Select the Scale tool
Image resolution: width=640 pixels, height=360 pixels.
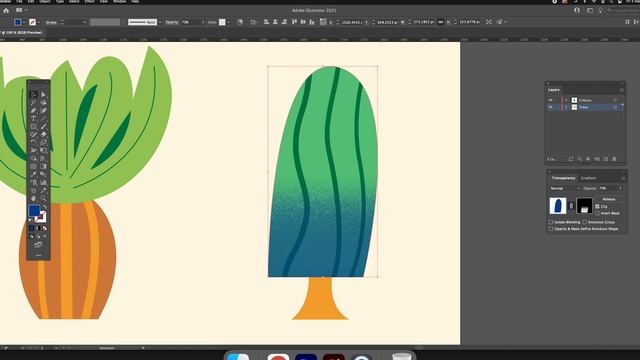(43, 142)
